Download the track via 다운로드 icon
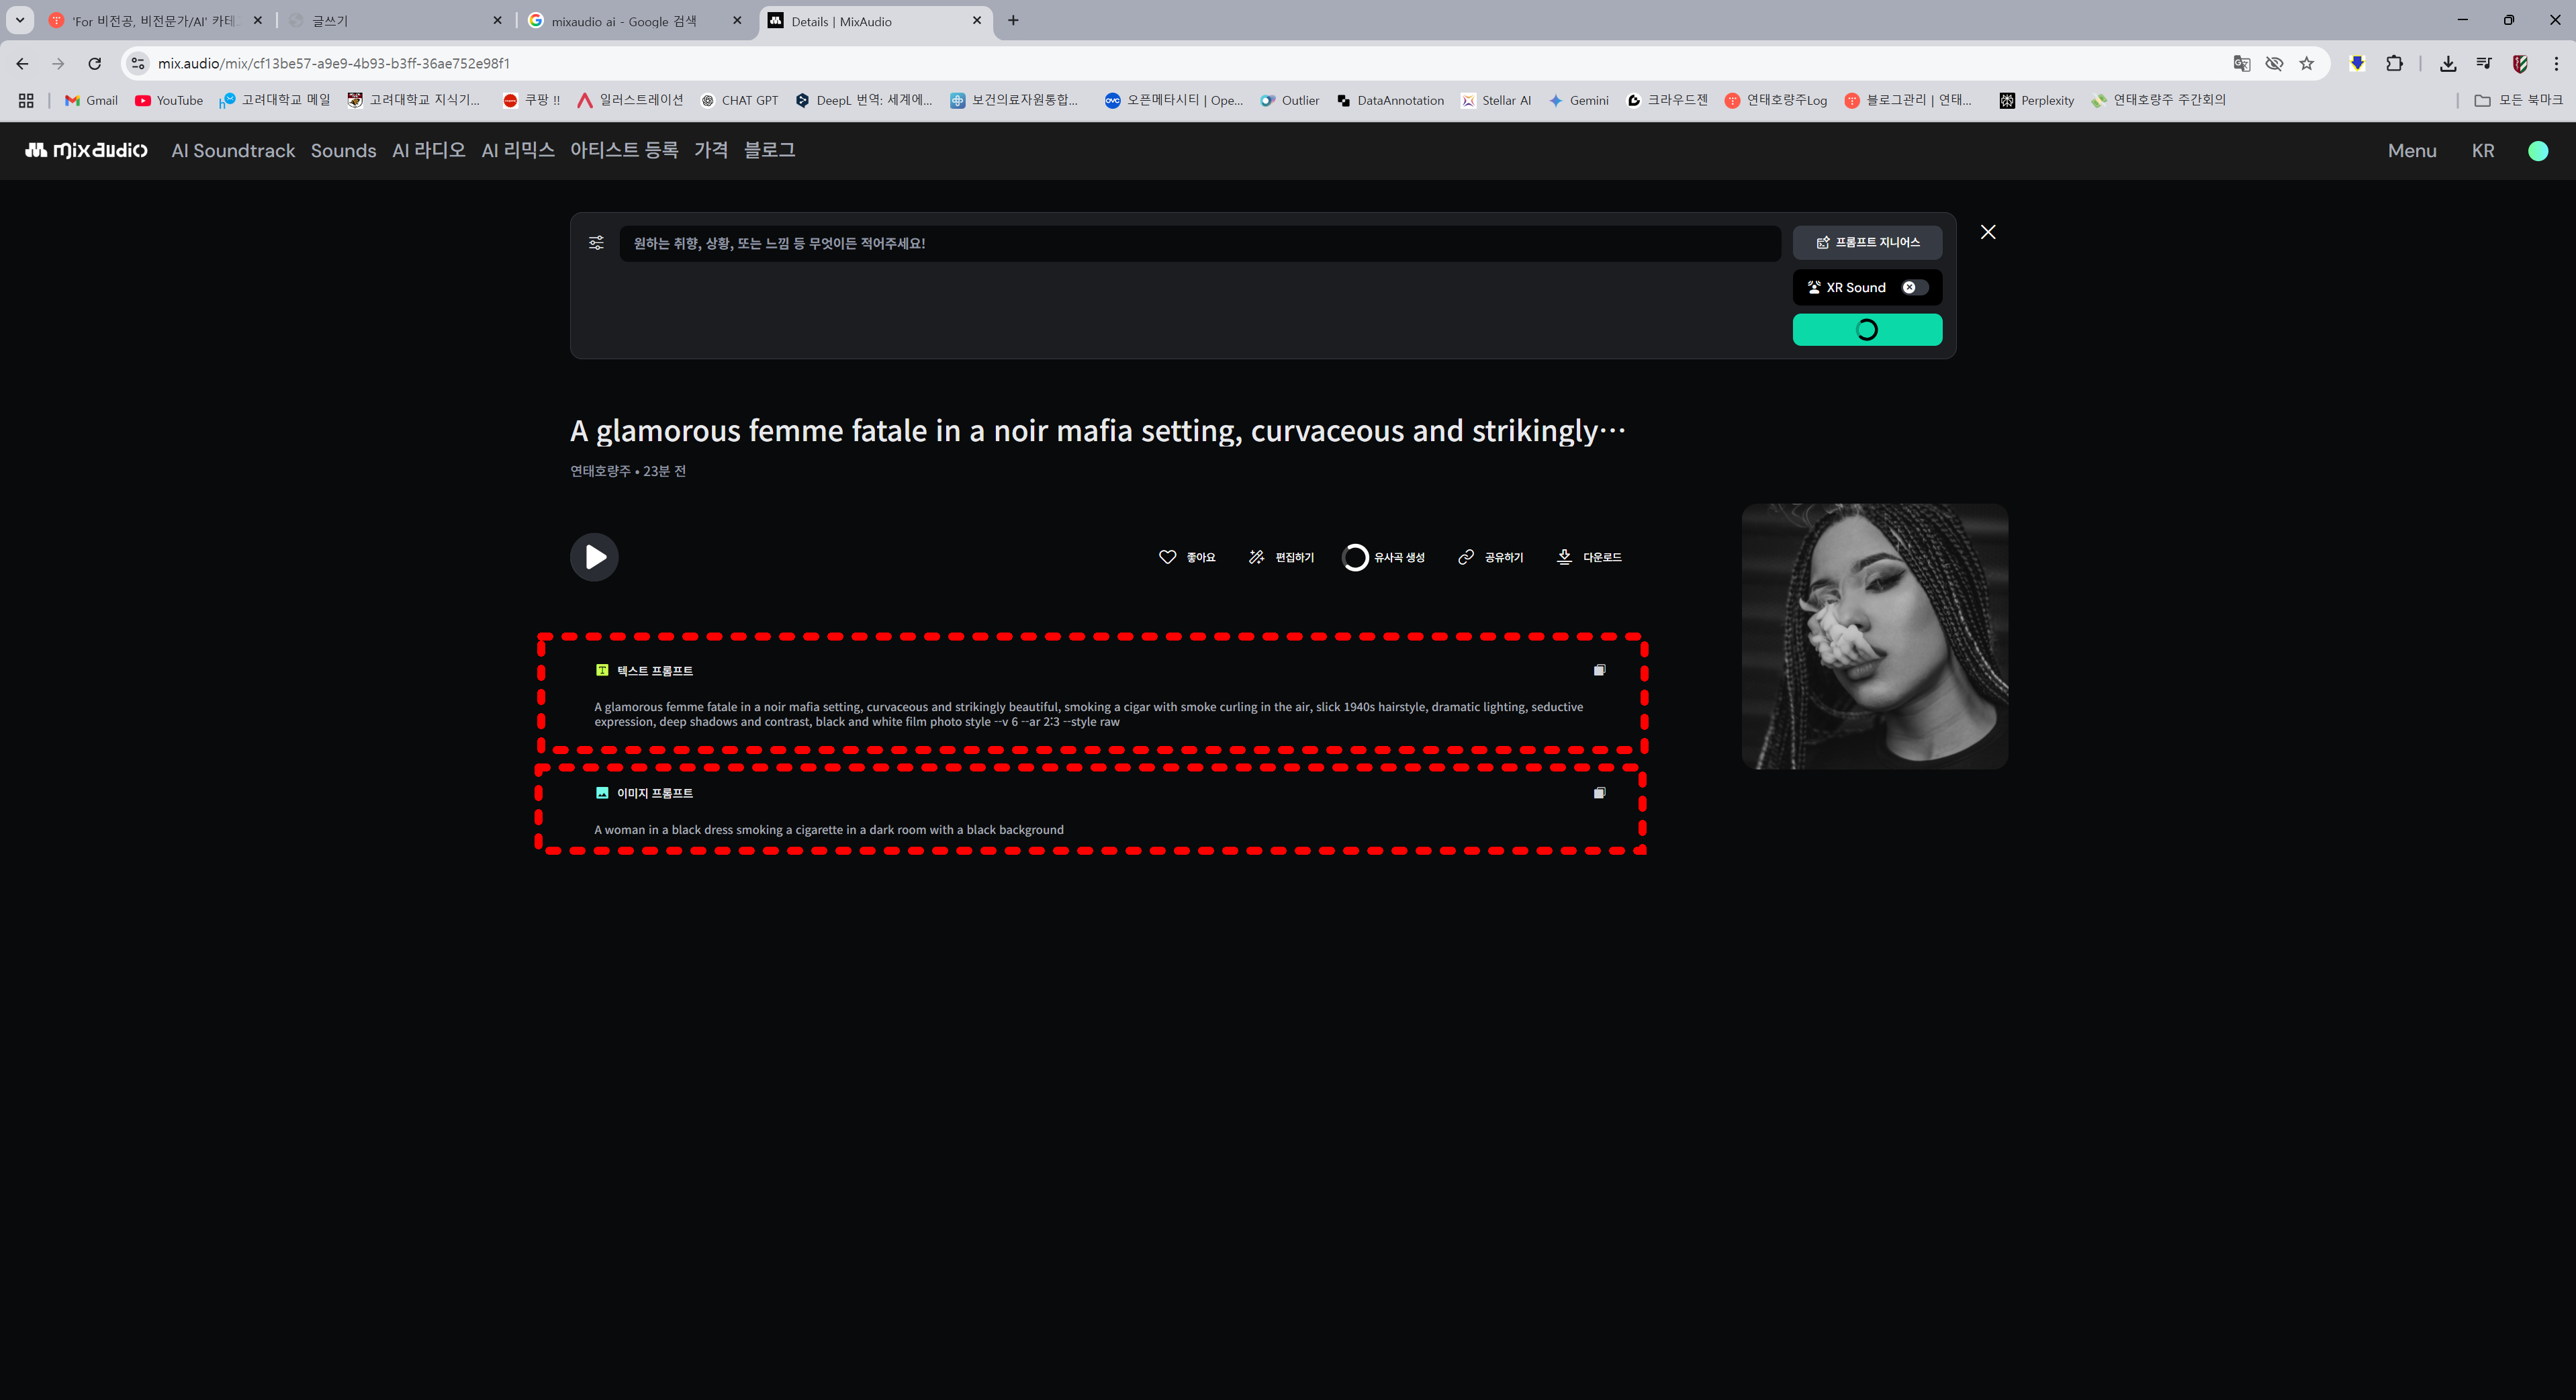The height and width of the screenshot is (1400, 2576). point(1564,557)
